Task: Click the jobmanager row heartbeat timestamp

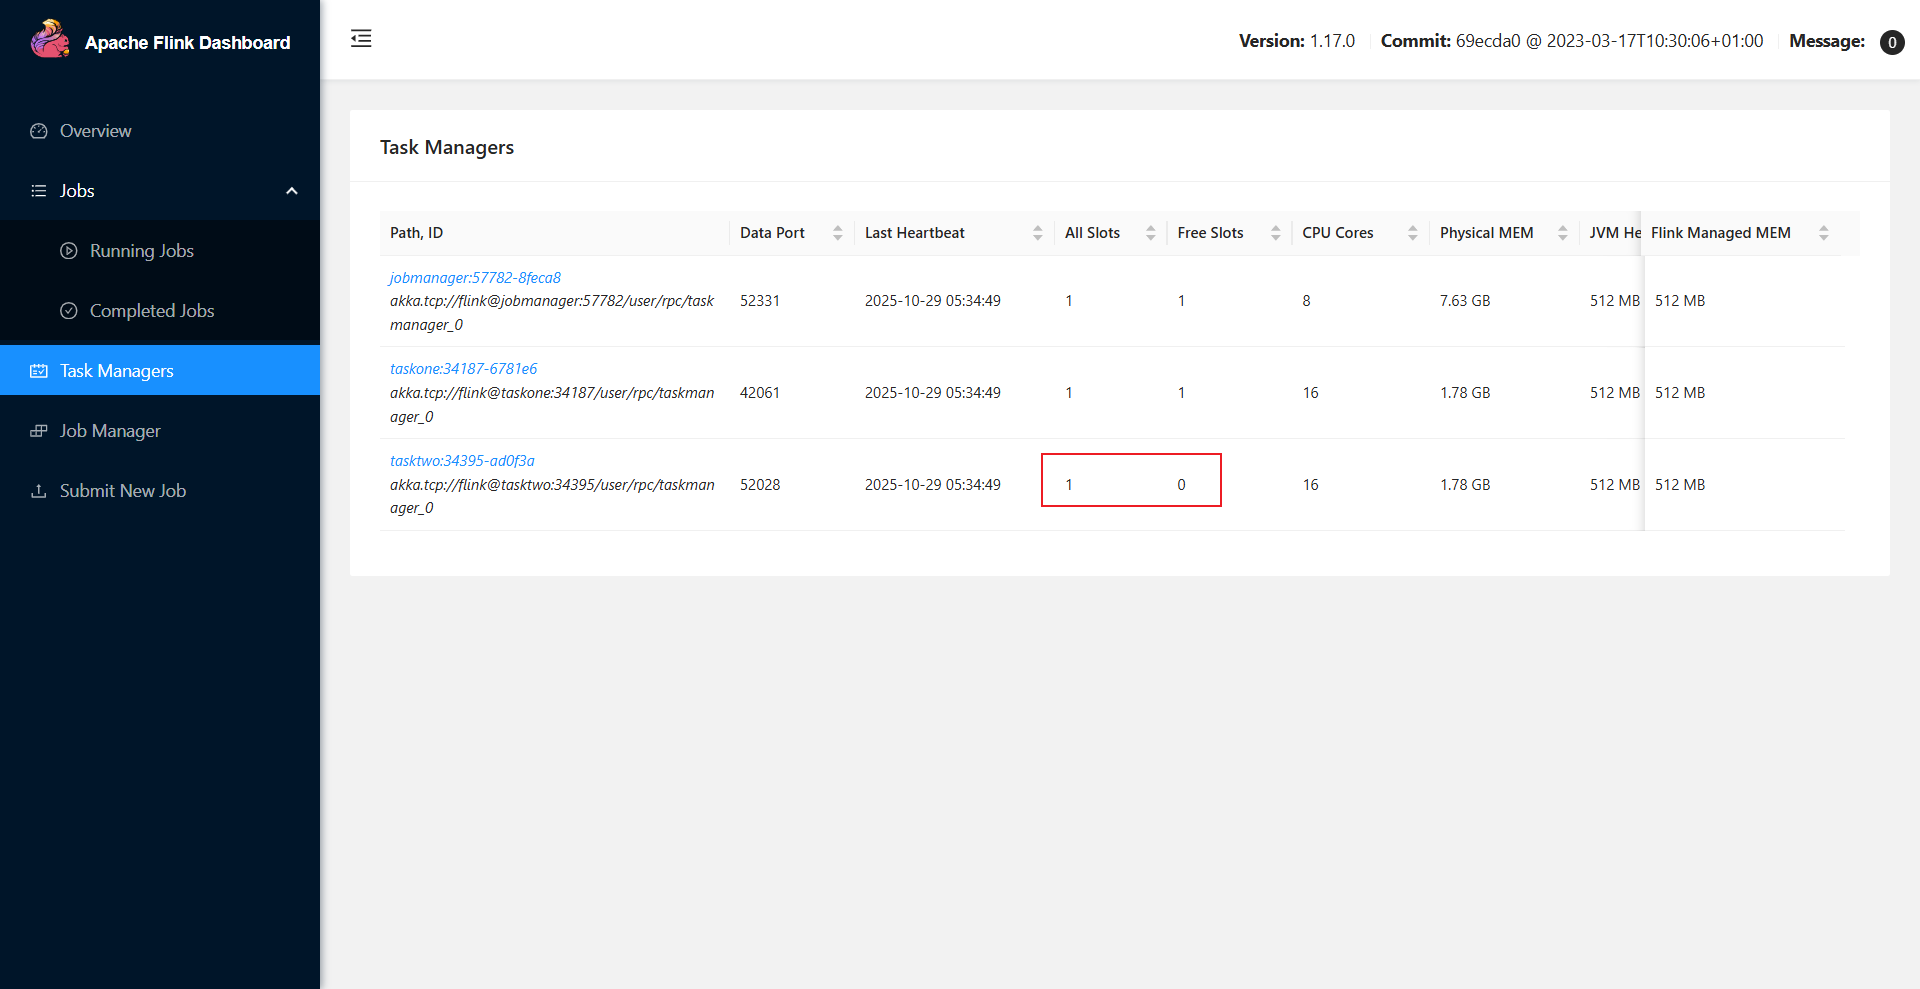Action: (933, 301)
